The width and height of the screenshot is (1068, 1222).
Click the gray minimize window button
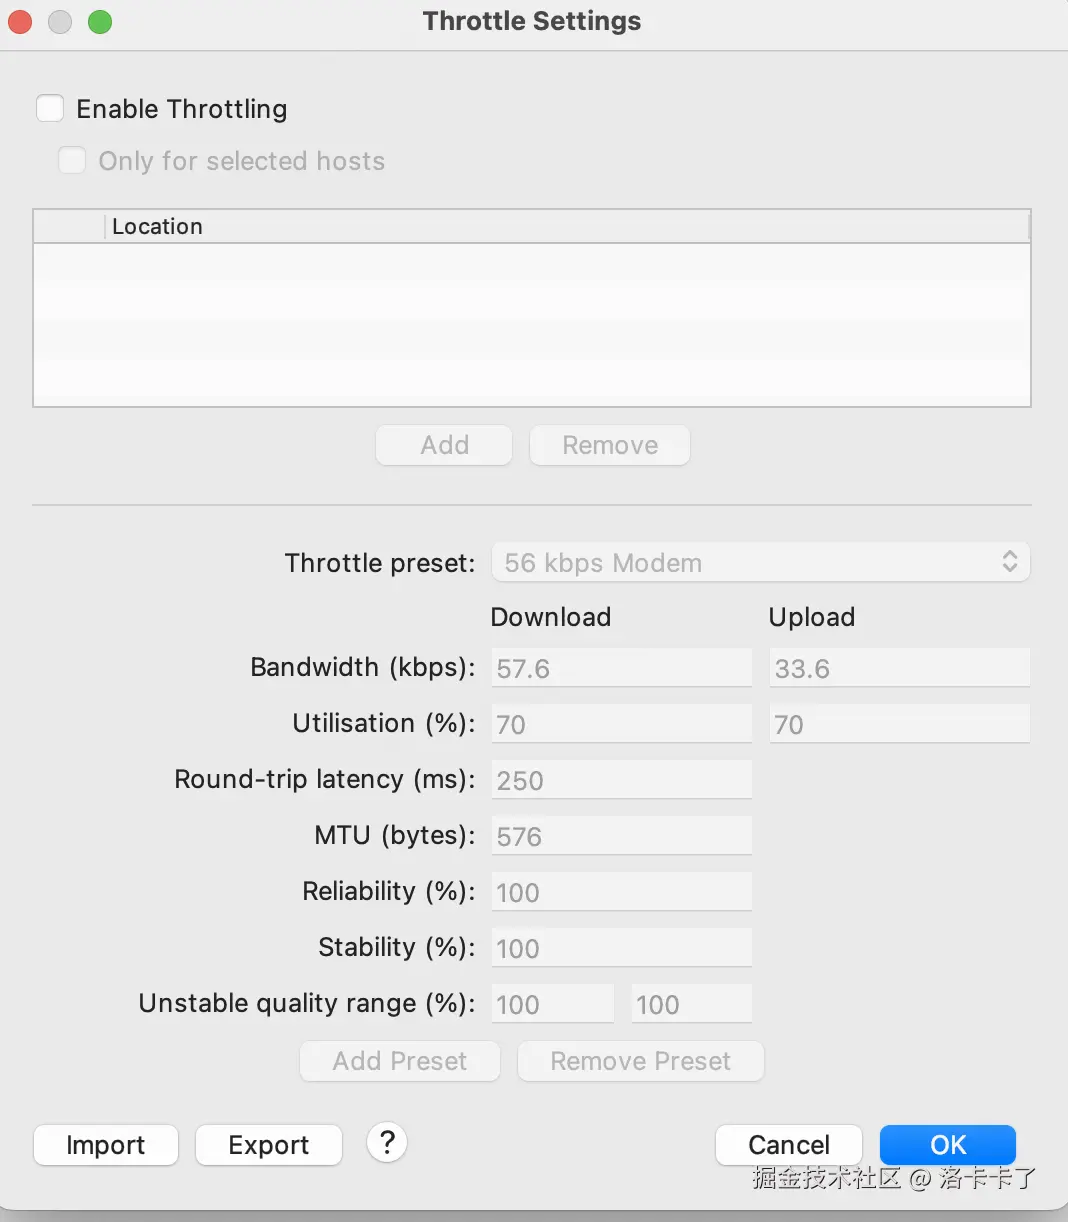pos(60,21)
